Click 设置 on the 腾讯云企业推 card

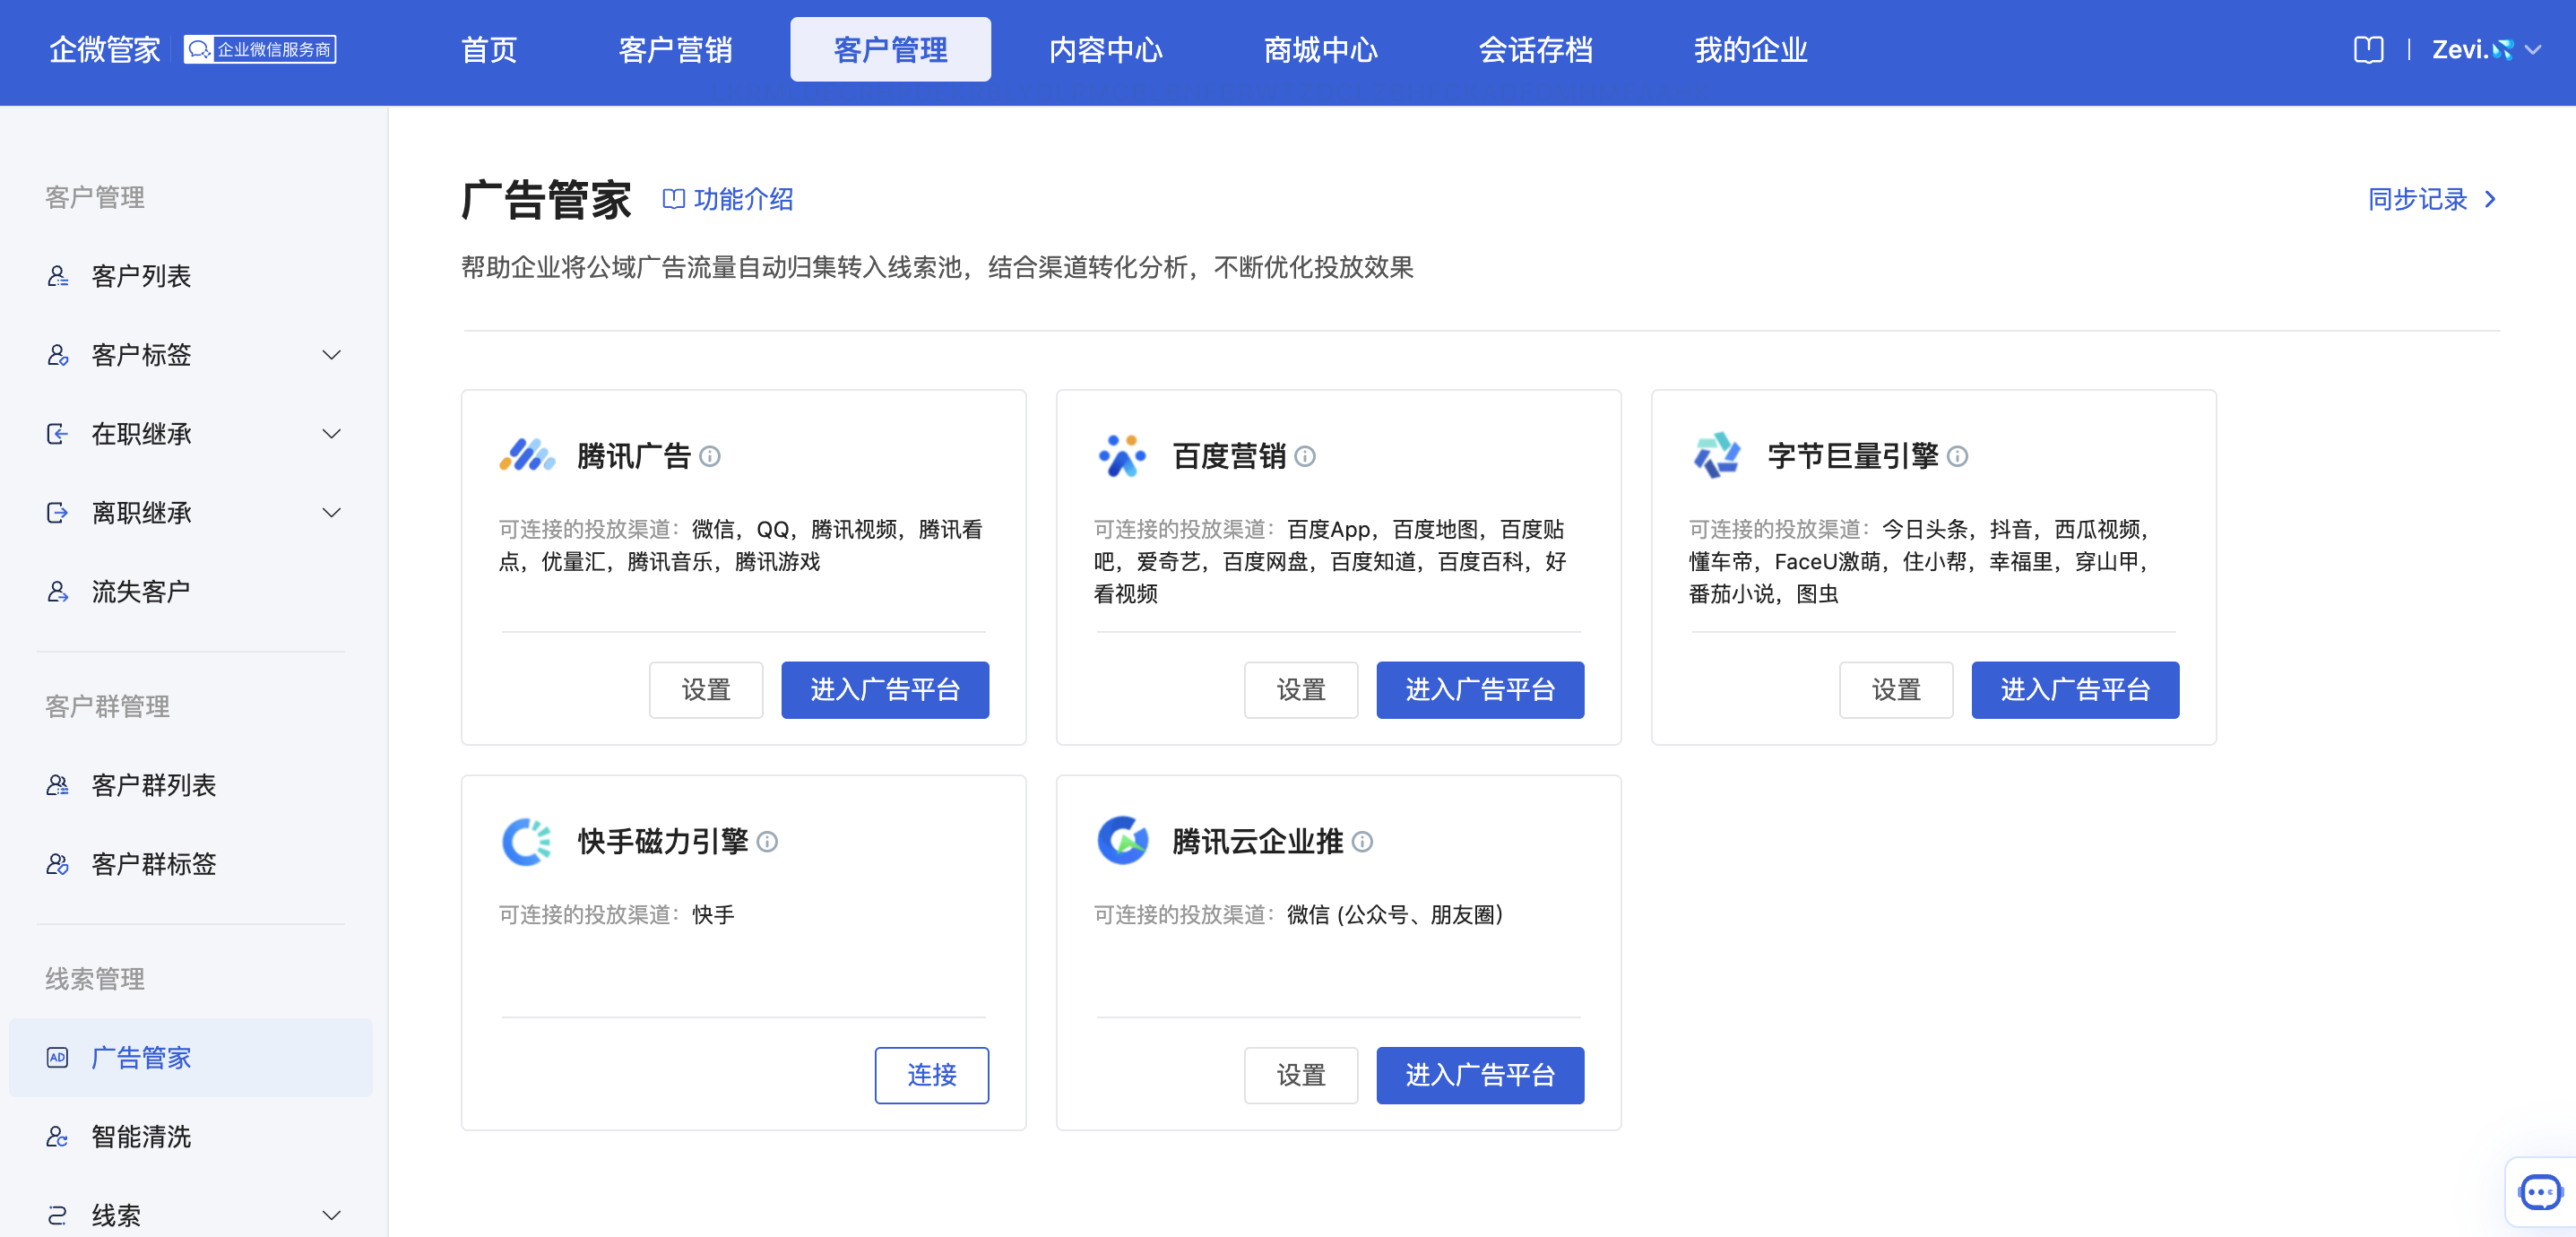coord(1301,1075)
